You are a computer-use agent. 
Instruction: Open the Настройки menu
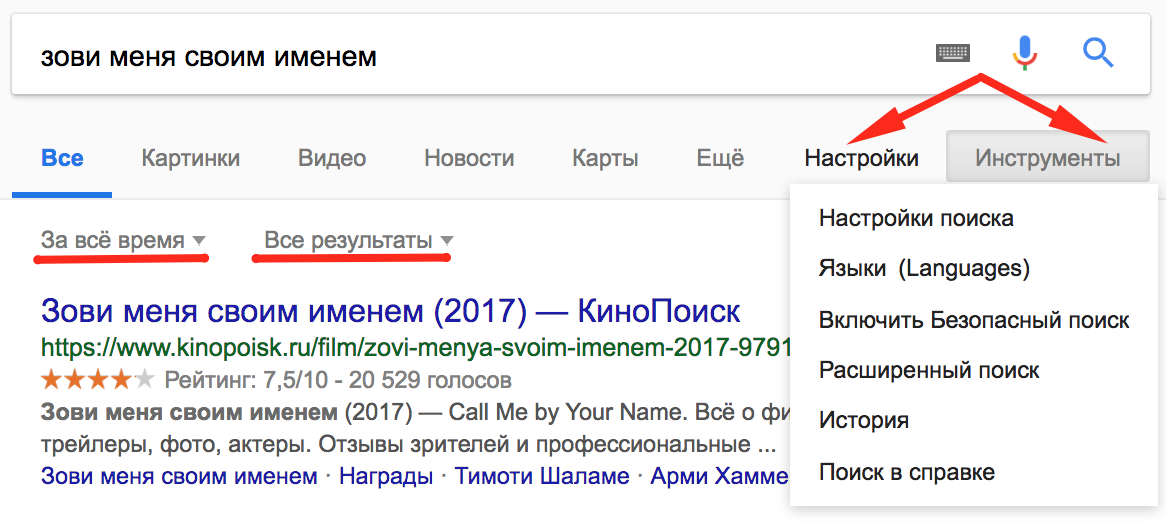tap(862, 158)
